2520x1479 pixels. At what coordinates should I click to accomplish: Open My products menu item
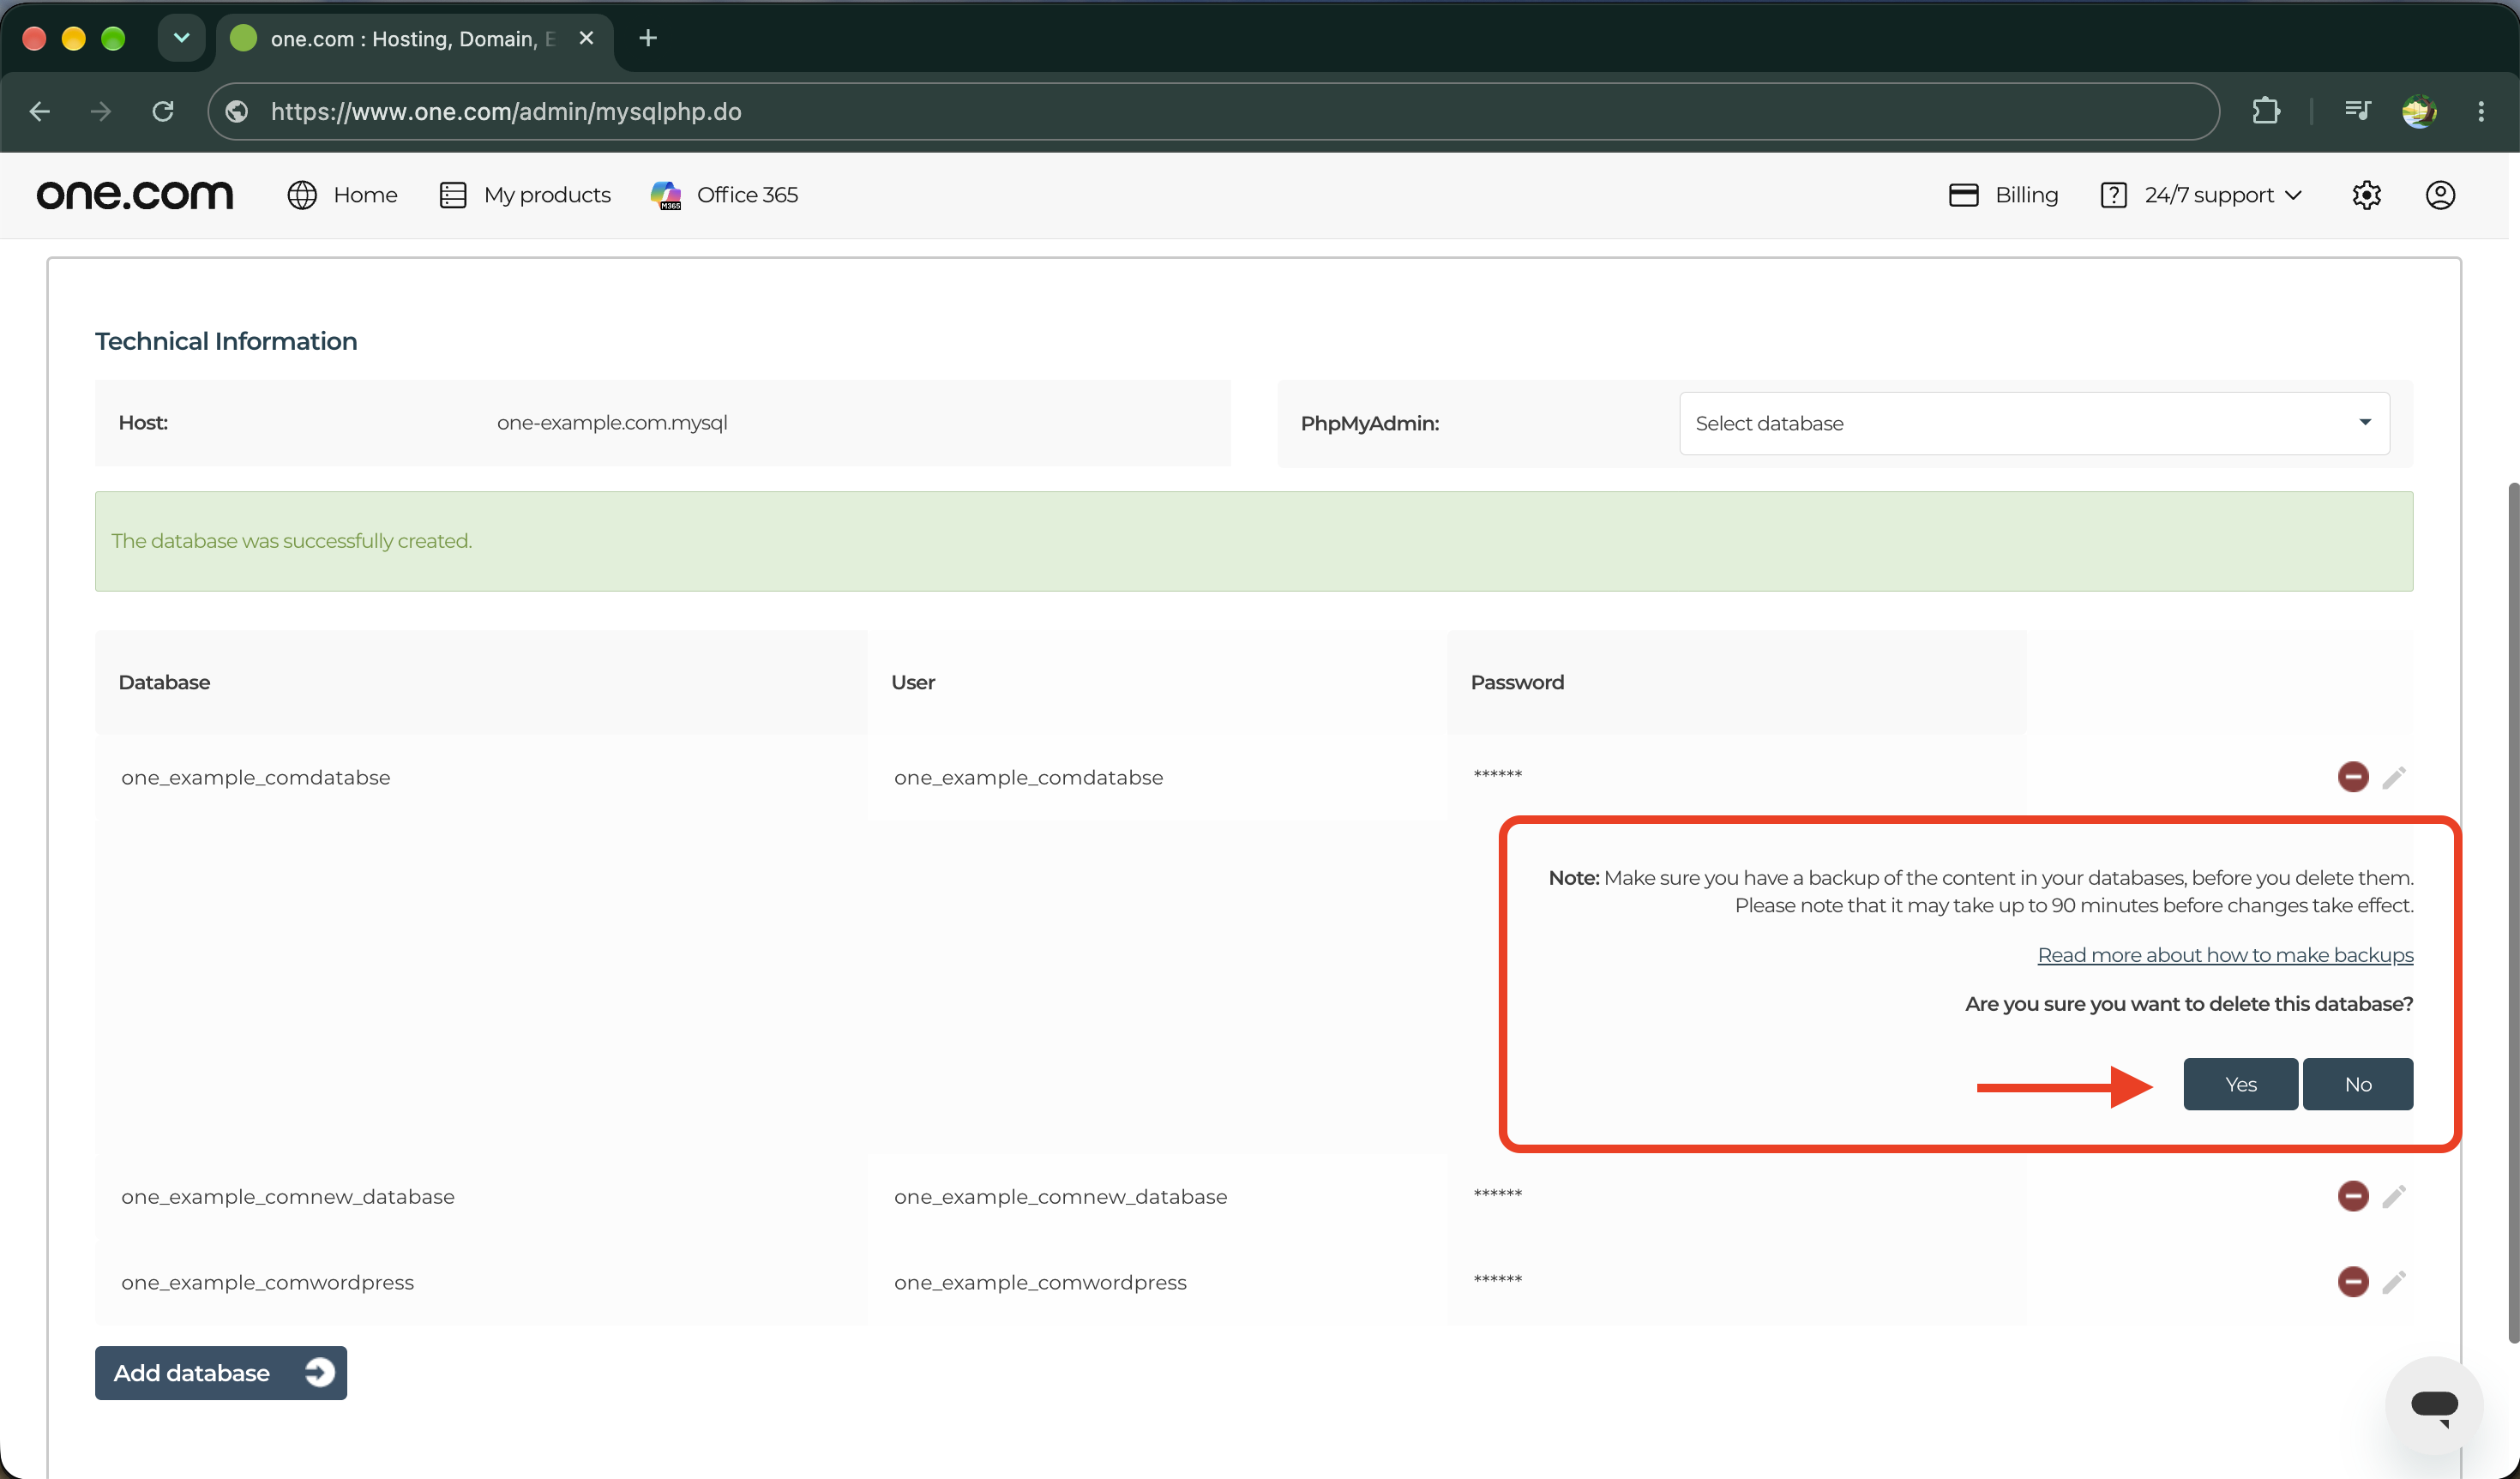click(525, 195)
